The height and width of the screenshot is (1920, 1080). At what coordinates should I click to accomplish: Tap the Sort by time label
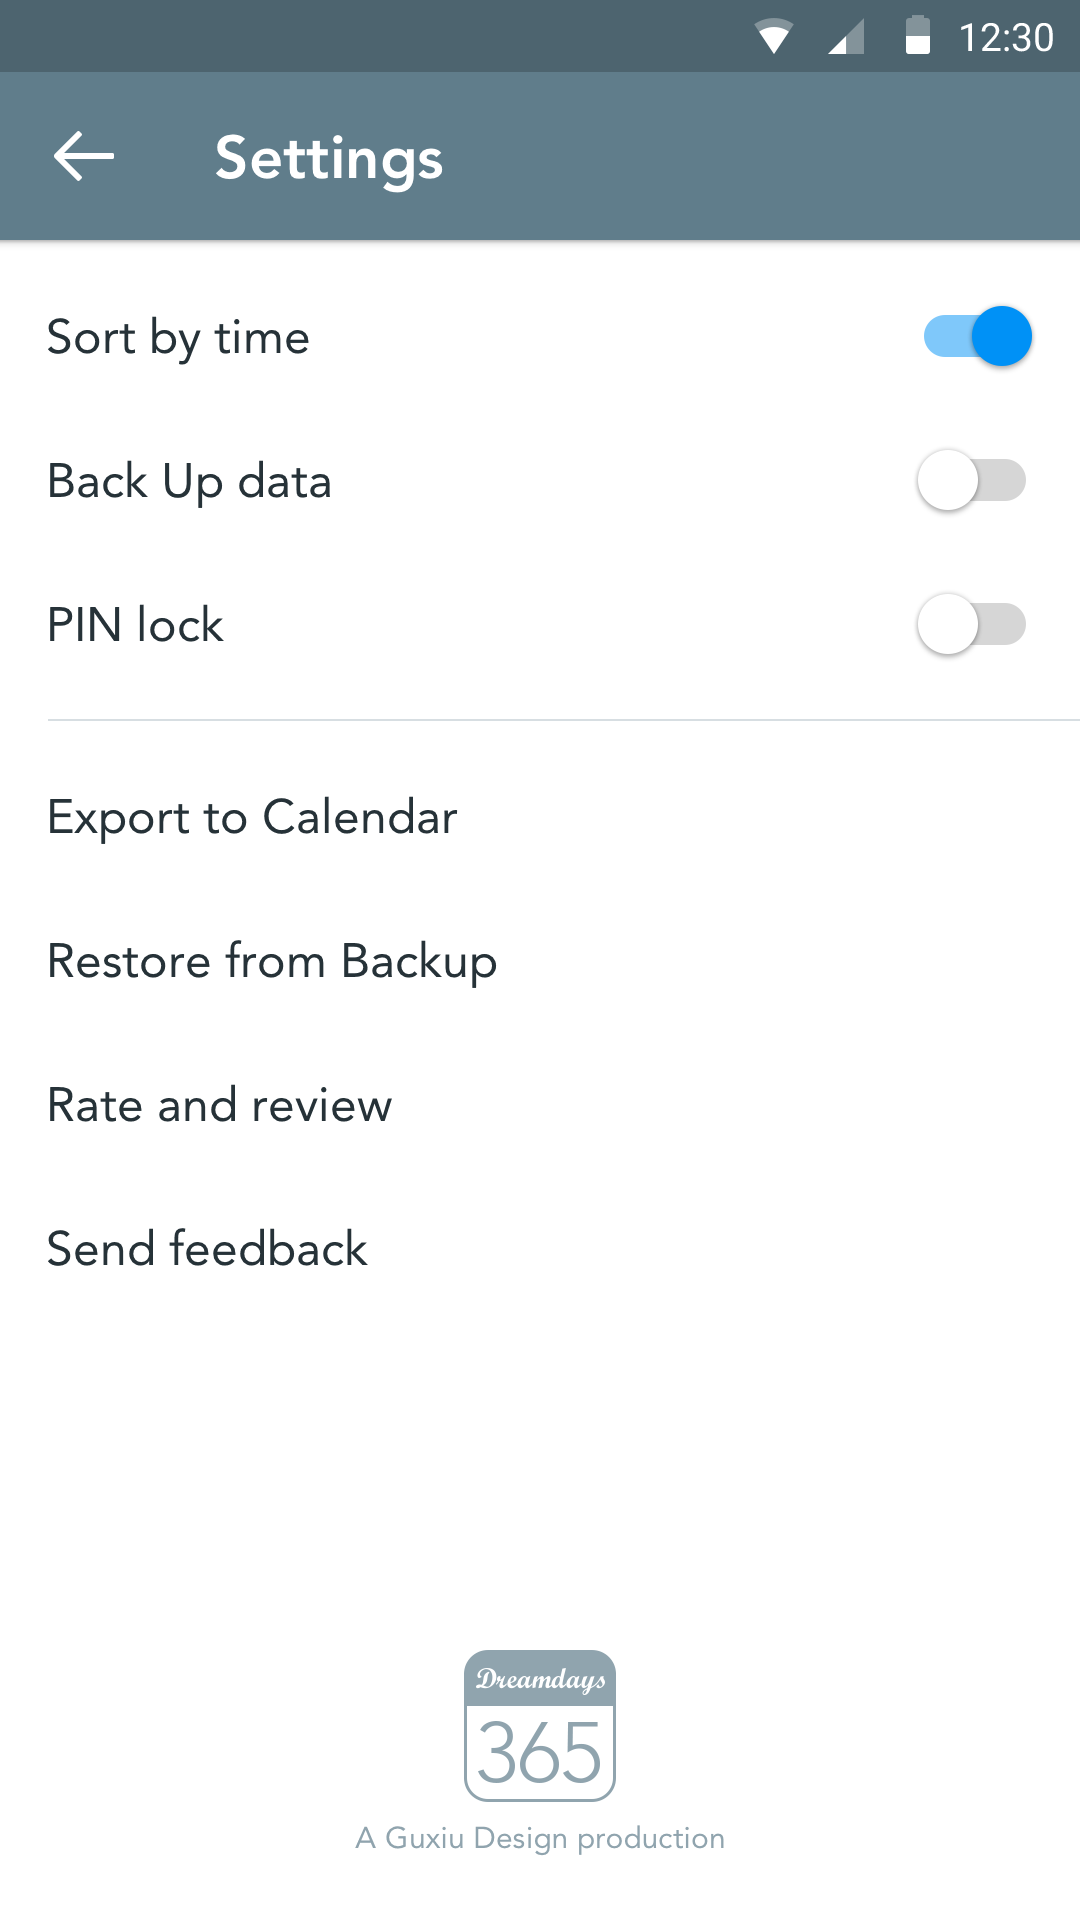pos(178,337)
